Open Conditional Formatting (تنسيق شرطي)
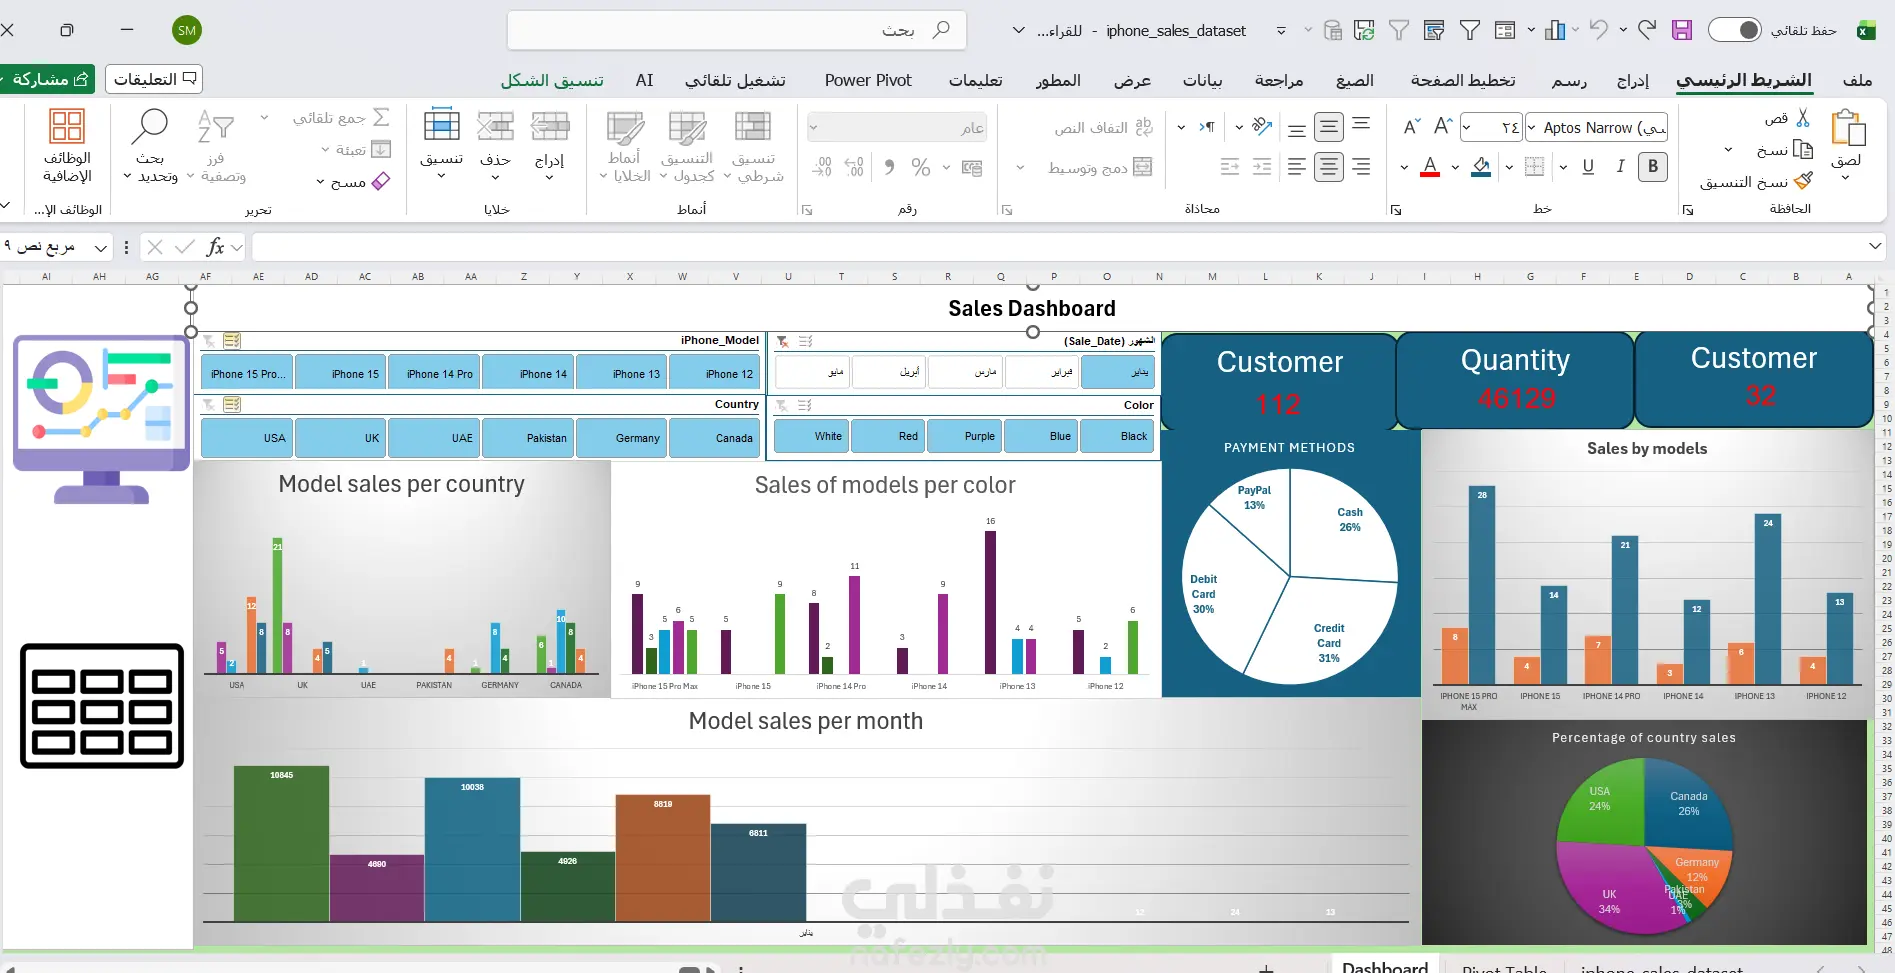Viewport: 1895px width, 973px height. (x=754, y=147)
